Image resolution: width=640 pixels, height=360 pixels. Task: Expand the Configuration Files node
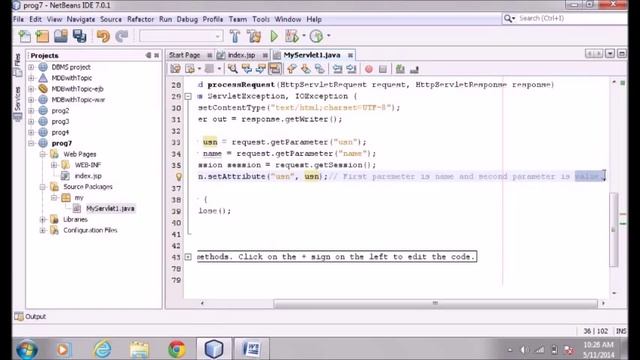click(x=42, y=231)
